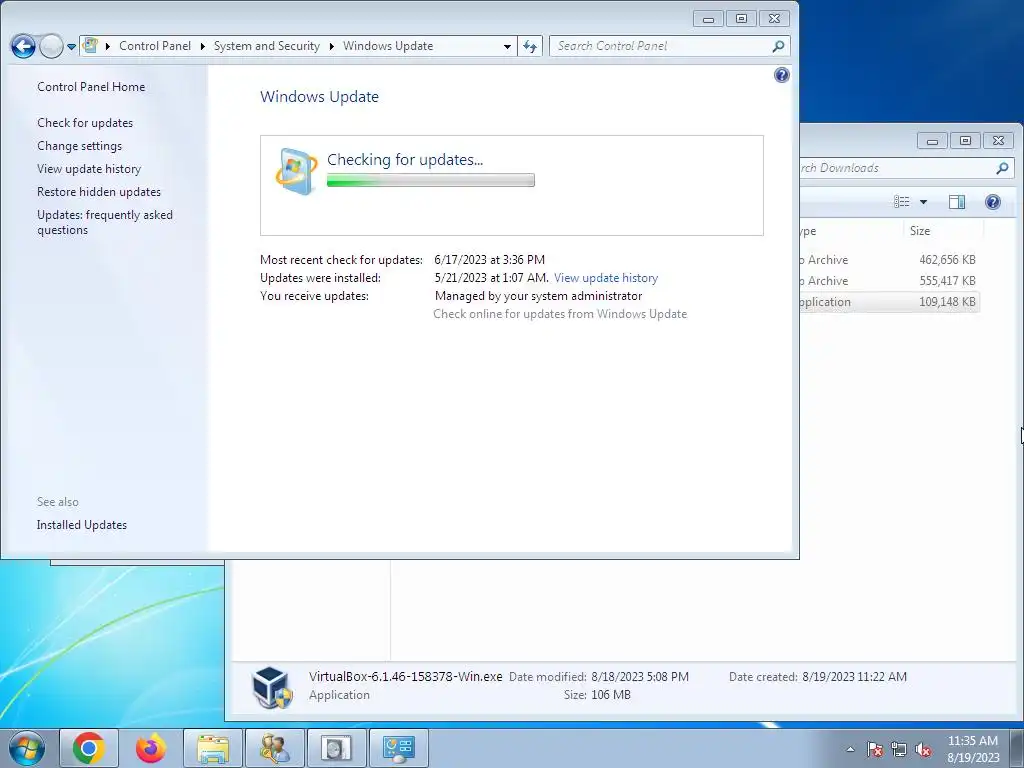Open Action Center flag icon
Image resolution: width=1024 pixels, height=768 pixels.
tap(875, 749)
